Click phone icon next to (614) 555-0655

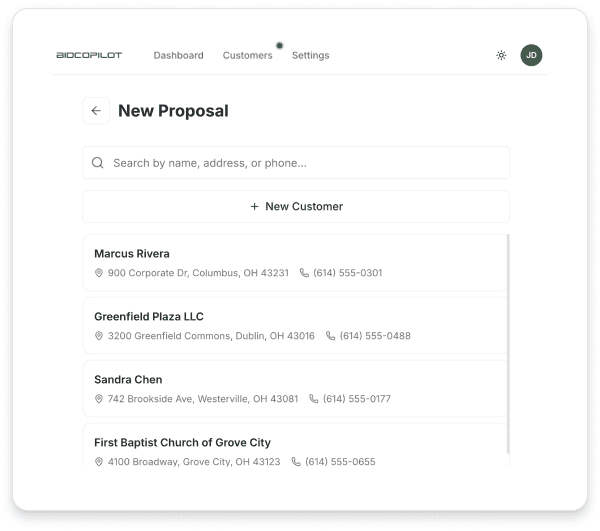(296, 461)
